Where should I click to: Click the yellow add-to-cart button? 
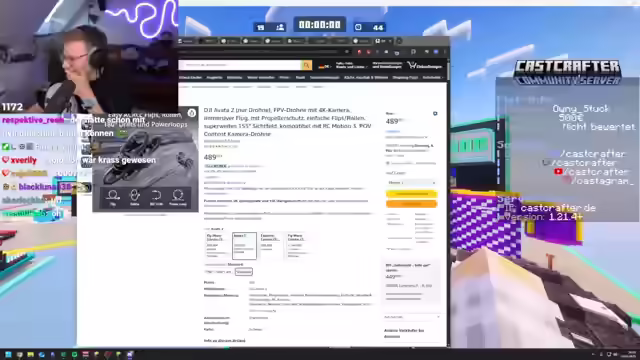coord(411,194)
